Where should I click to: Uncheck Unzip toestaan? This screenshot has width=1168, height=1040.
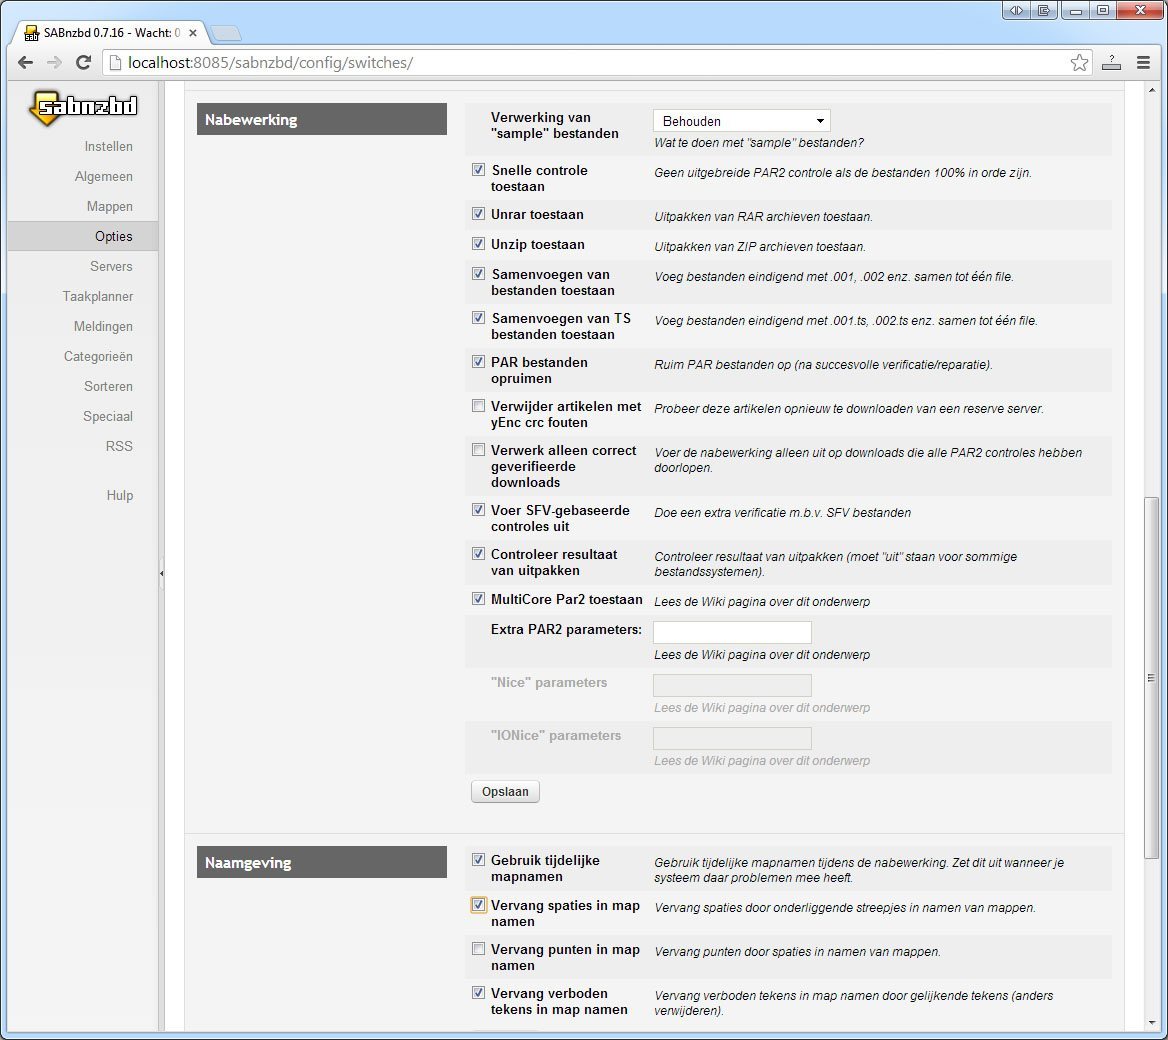tap(478, 244)
